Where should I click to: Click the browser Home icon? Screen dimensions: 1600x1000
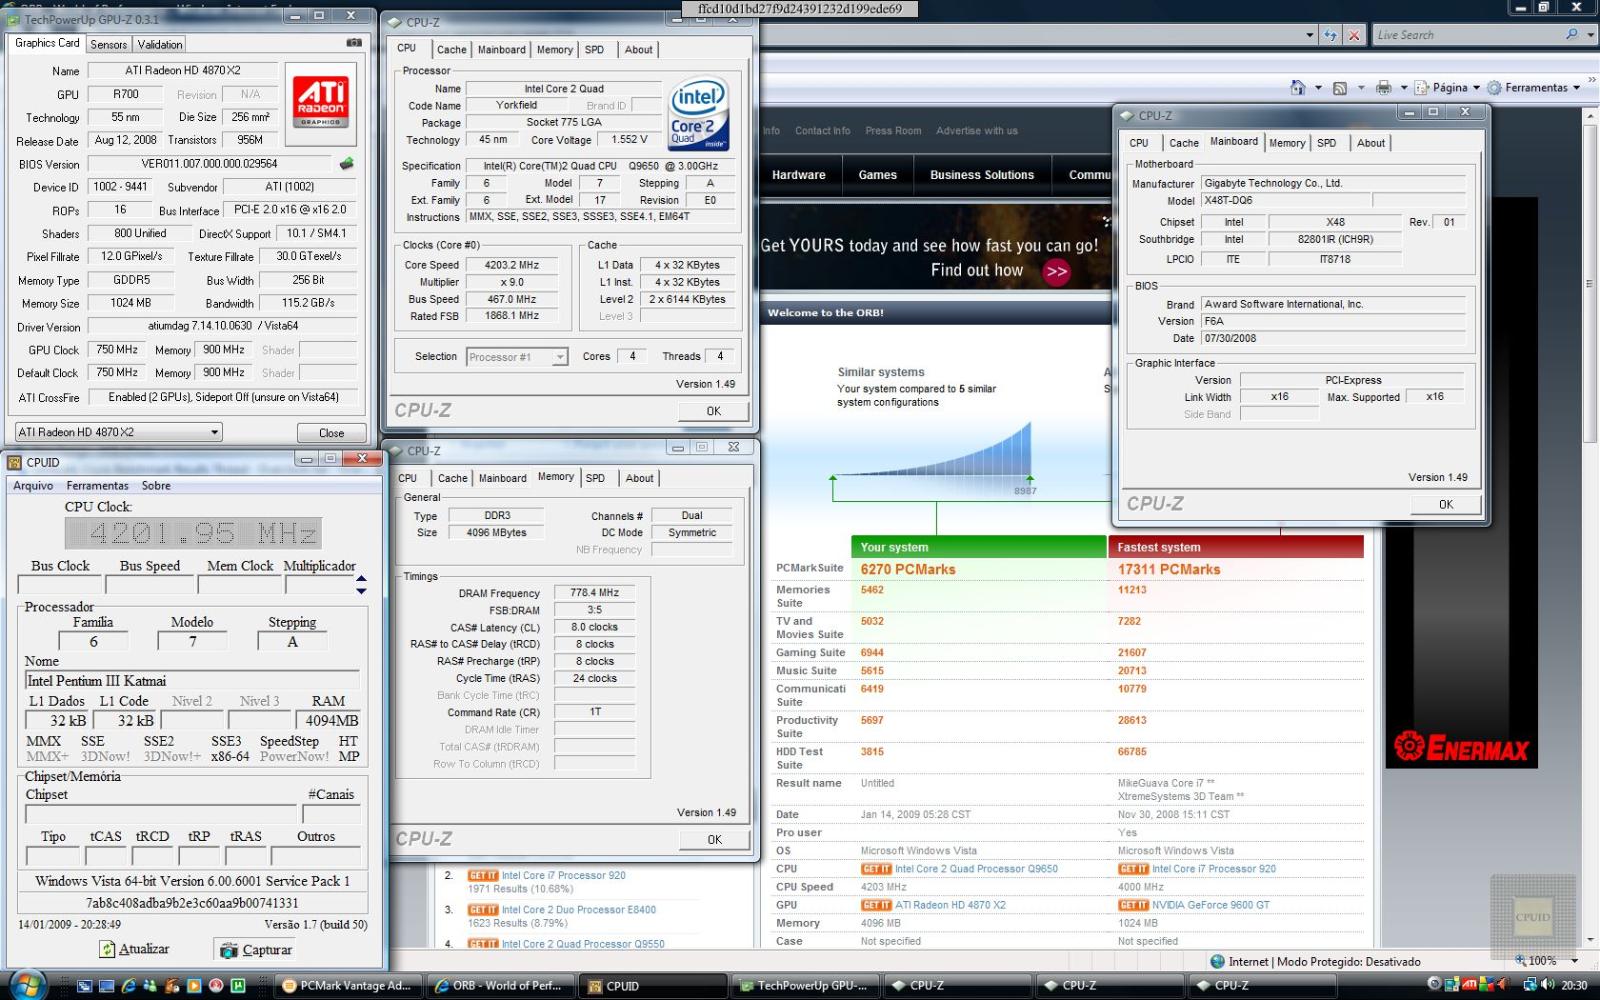[1298, 87]
